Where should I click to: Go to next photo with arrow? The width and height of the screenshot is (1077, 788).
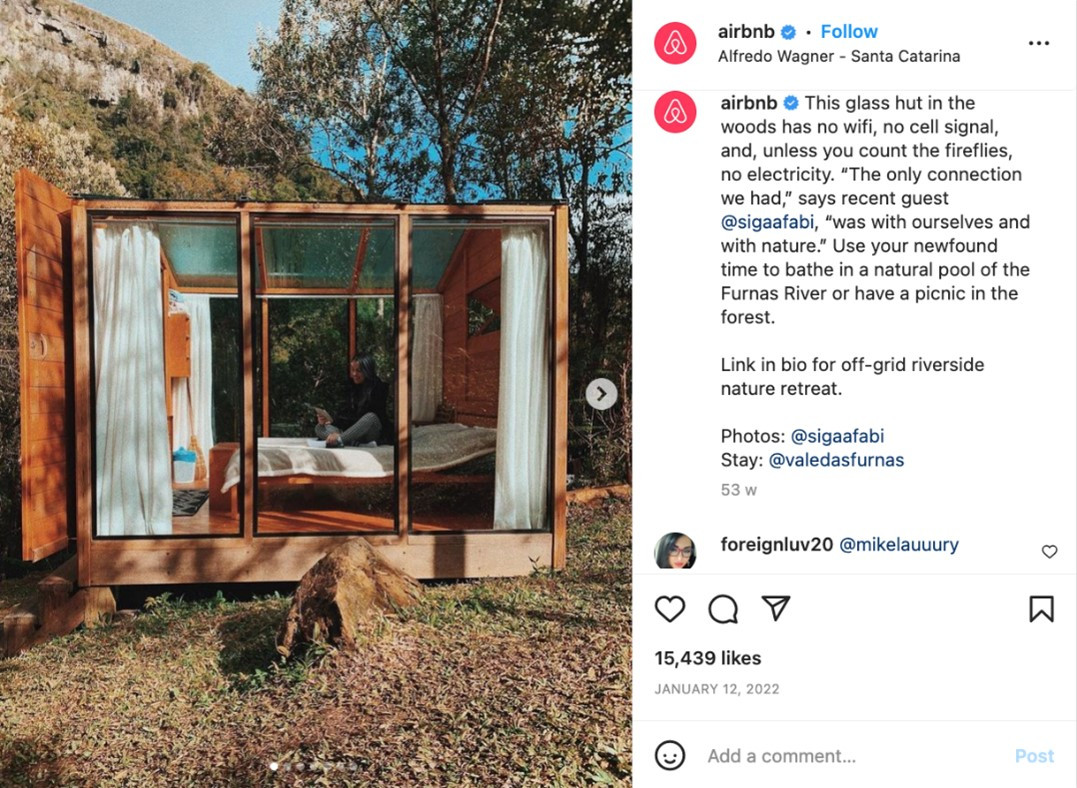point(601,394)
